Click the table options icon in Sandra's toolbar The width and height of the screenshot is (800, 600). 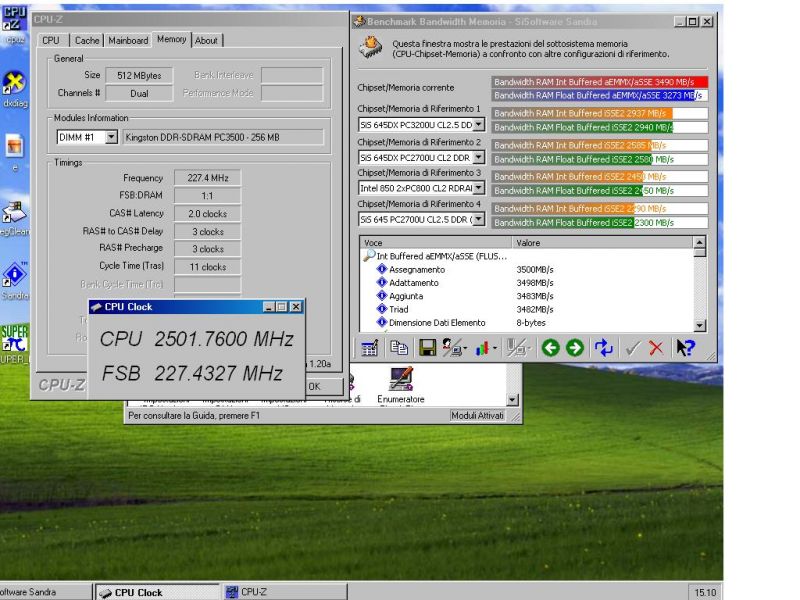pyautogui.click(x=369, y=348)
